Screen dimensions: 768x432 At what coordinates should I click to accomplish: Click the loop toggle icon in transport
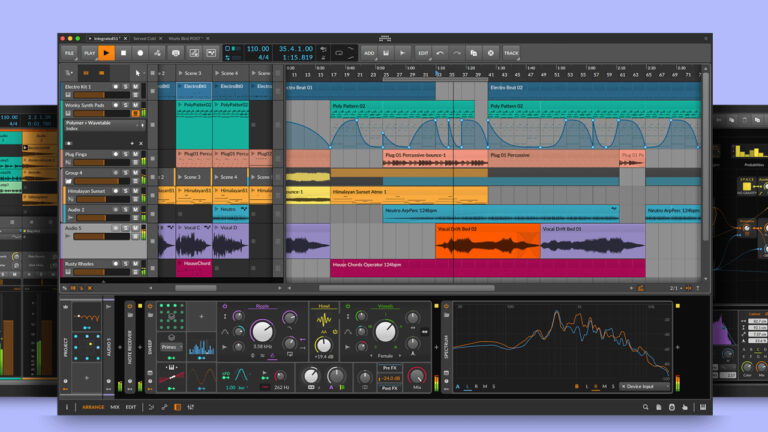[338, 53]
